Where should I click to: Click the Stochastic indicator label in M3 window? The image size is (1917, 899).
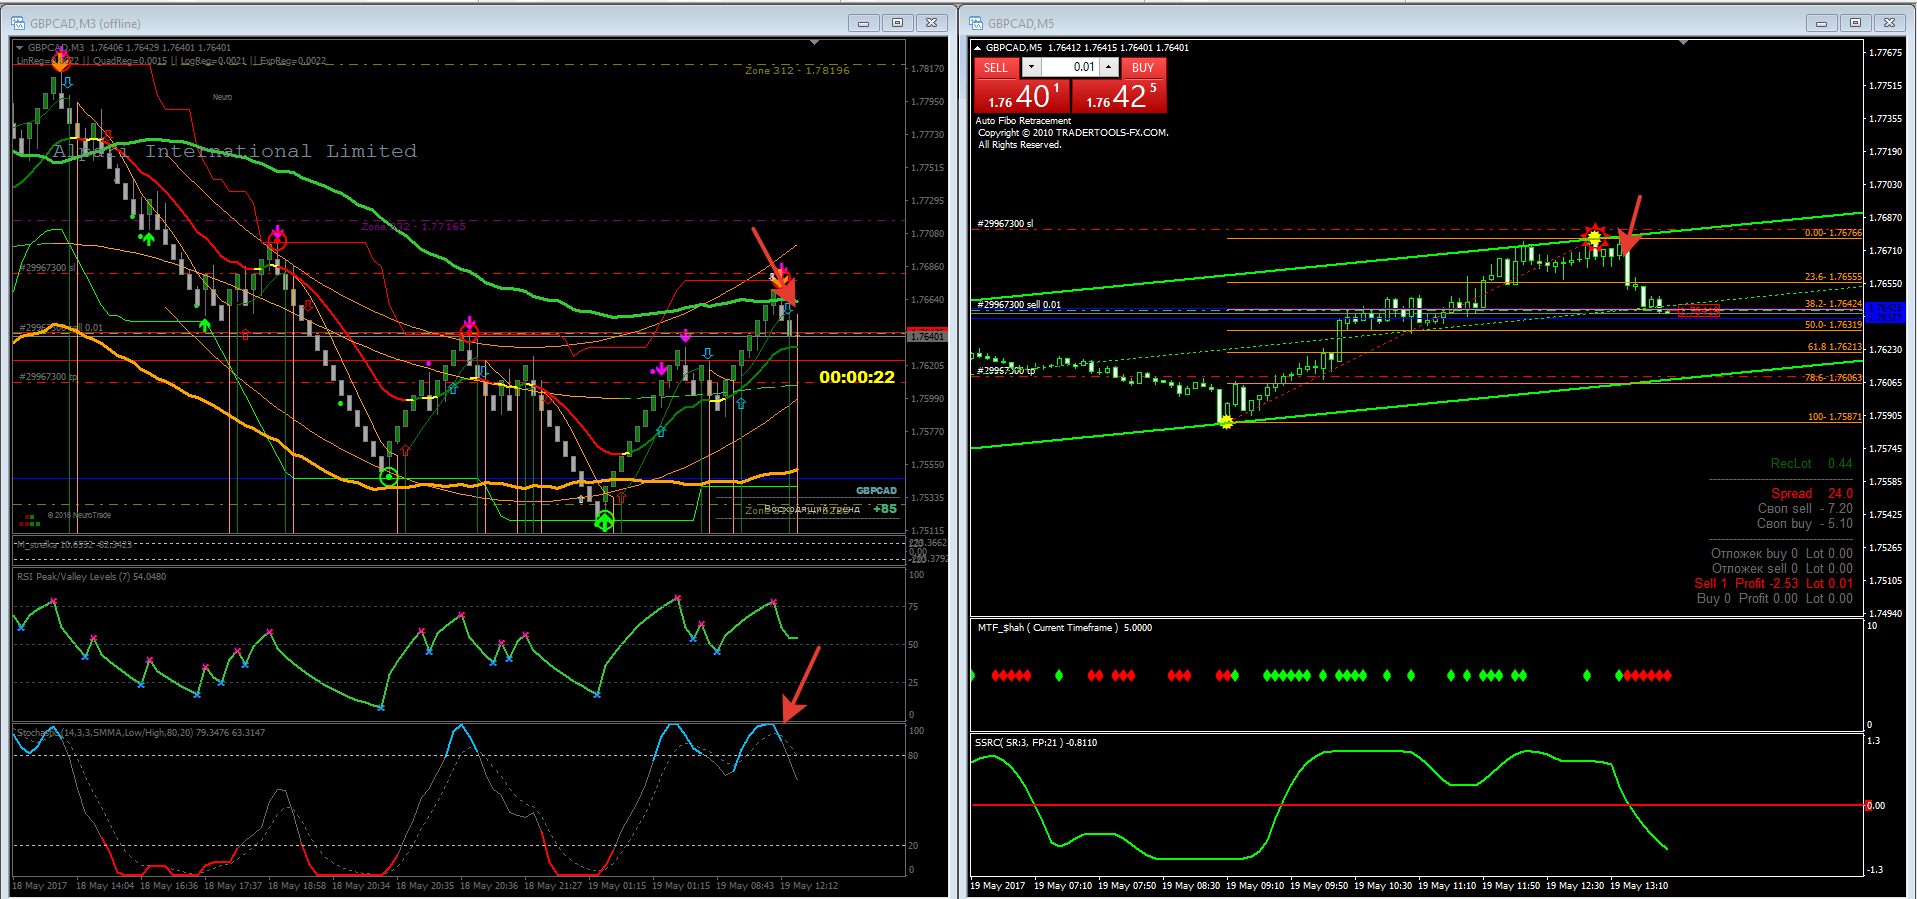pyautogui.click(x=141, y=733)
